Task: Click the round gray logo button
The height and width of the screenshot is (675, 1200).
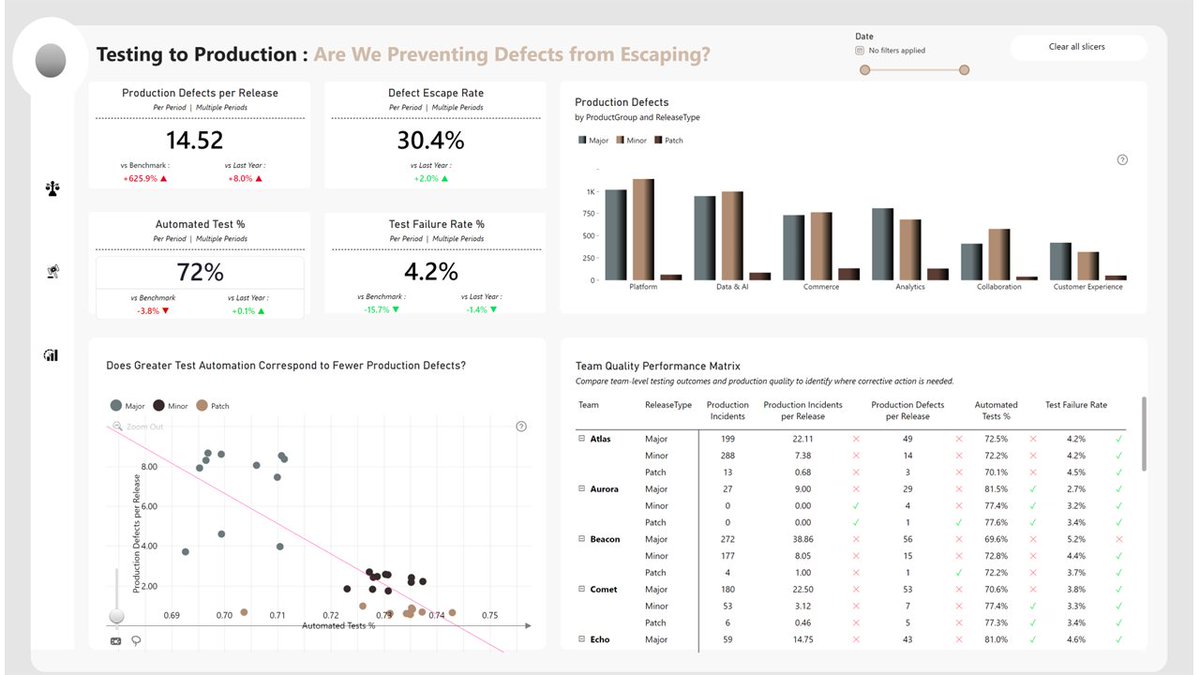Action: pos(50,62)
